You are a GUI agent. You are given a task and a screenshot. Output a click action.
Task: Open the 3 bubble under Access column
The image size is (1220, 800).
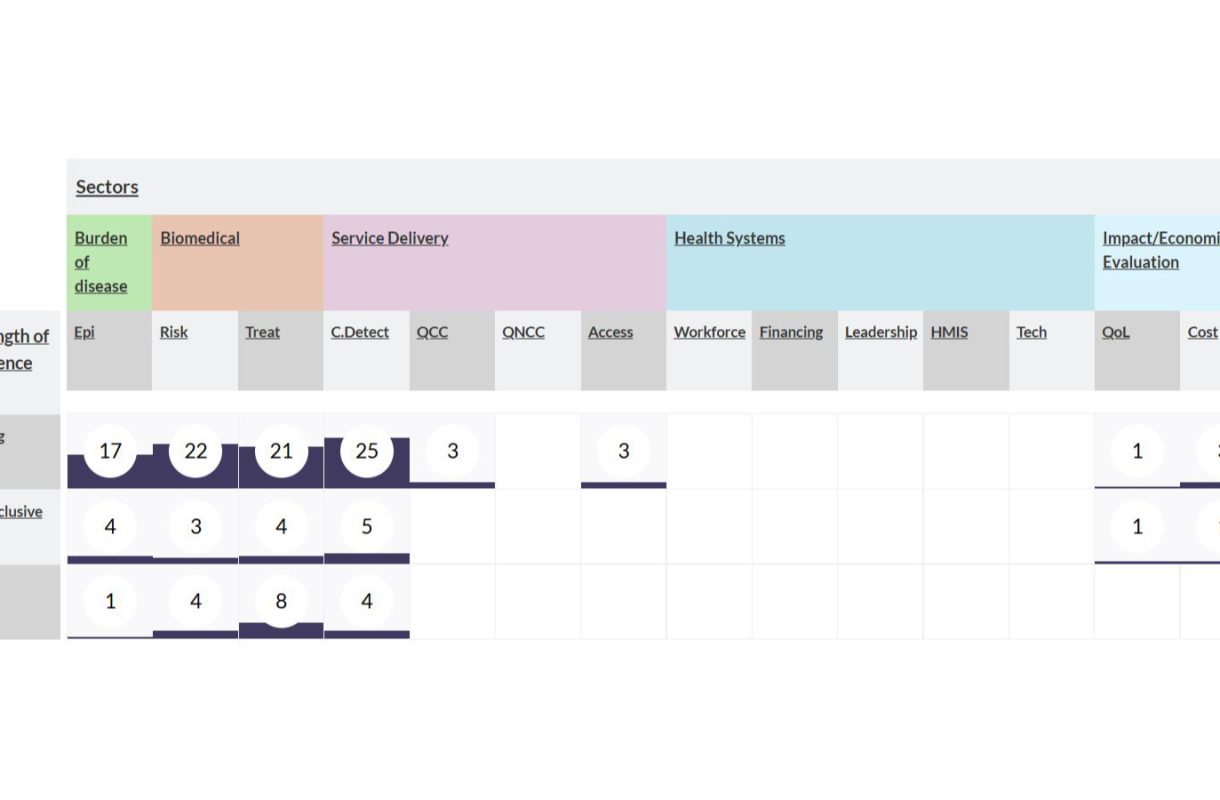[624, 451]
